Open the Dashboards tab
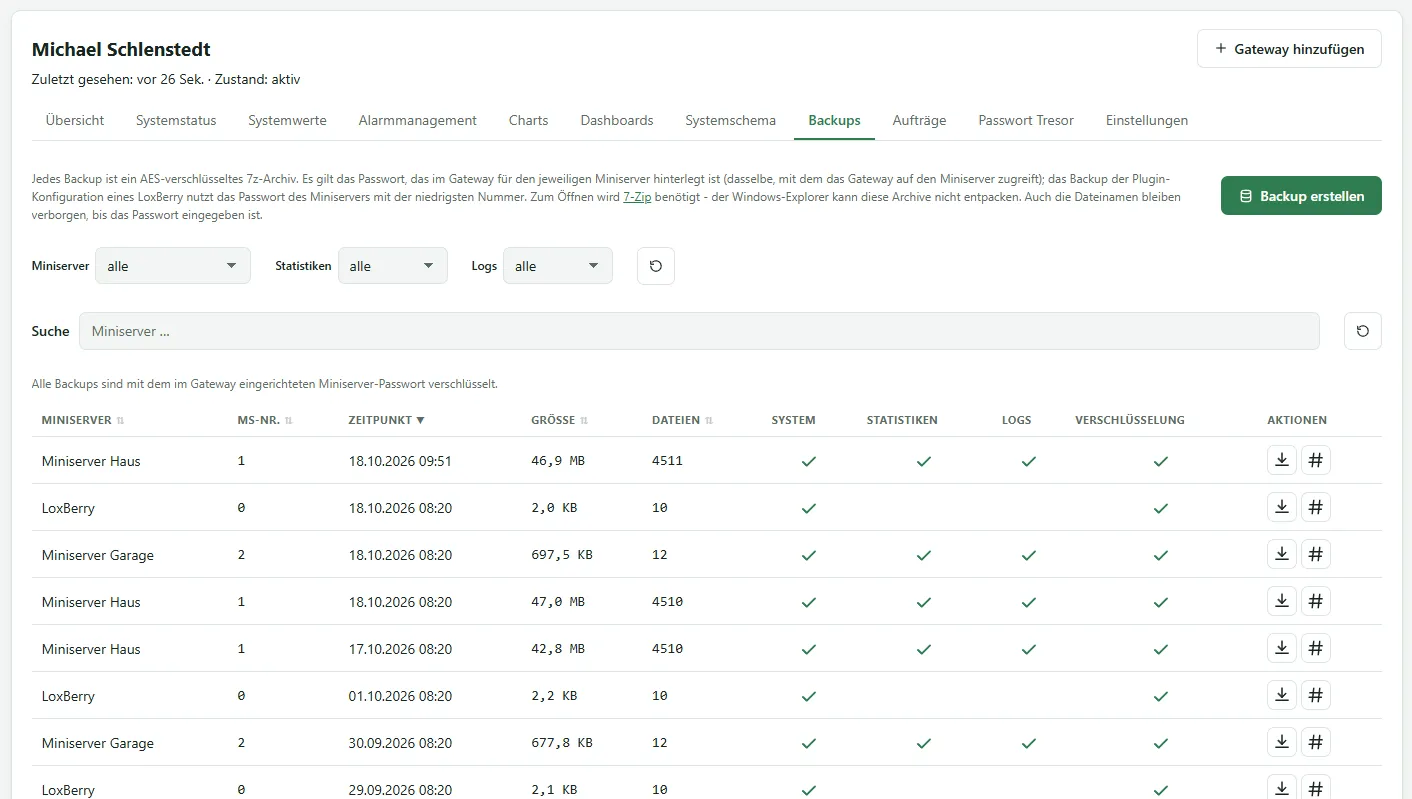This screenshot has height=799, width=1412. [617, 120]
